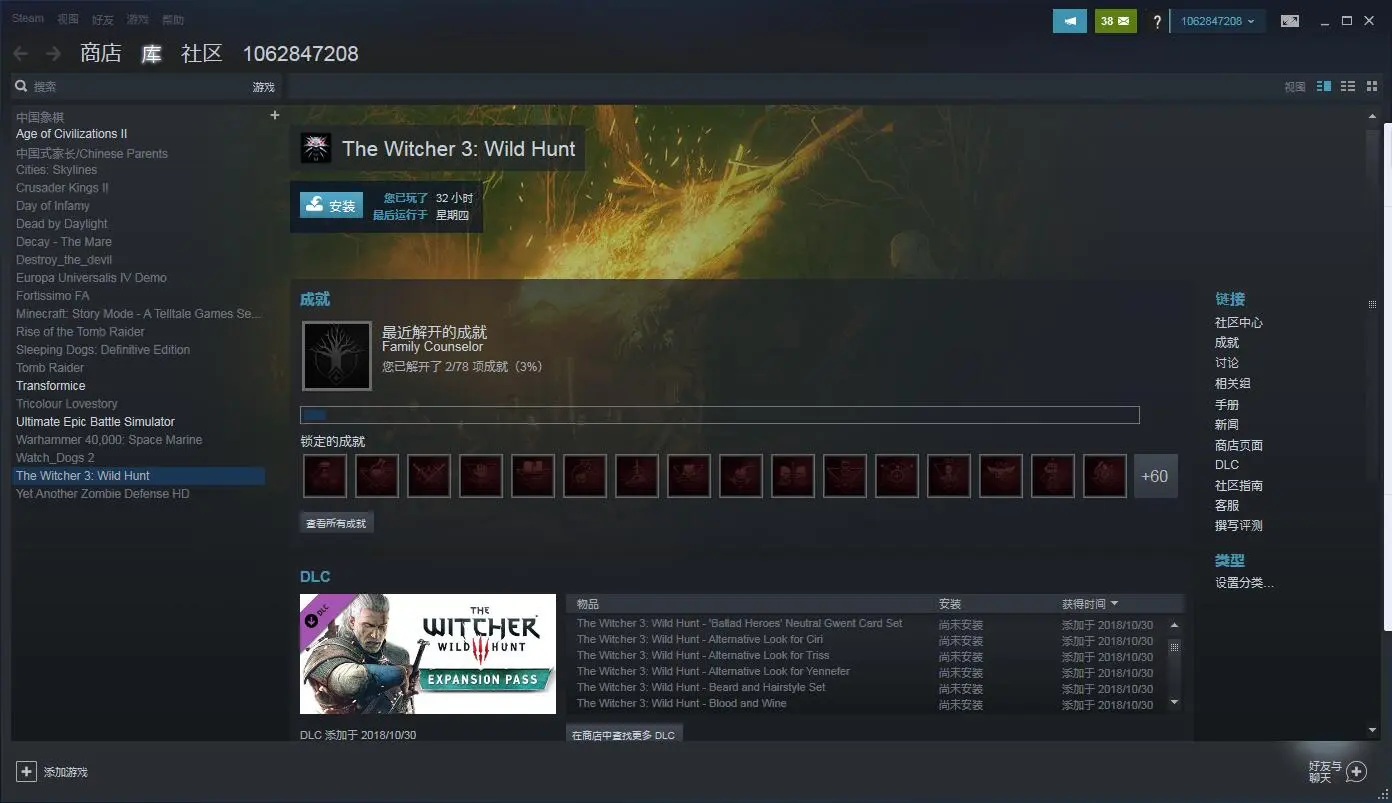Open the 客服 link
The width and height of the screenshot is (1392, 803).
pos(1227,505)
